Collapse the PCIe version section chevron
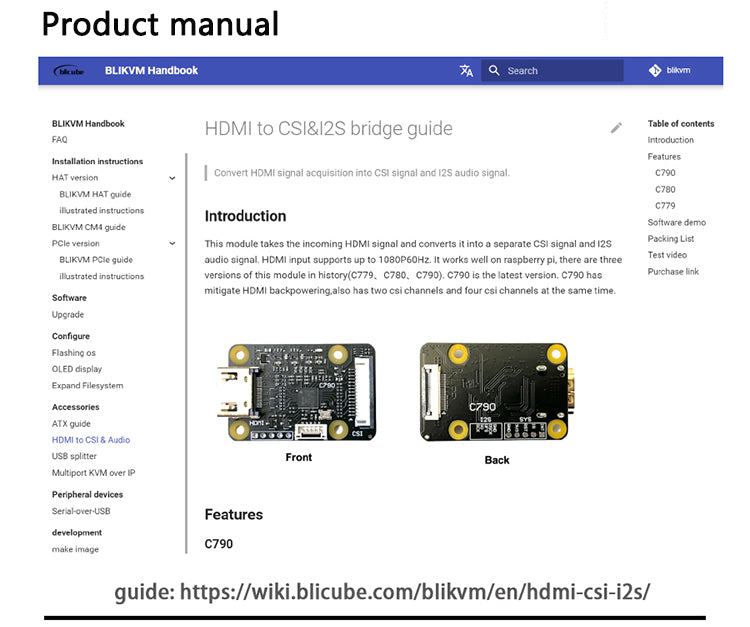 (x=172, y=243)
